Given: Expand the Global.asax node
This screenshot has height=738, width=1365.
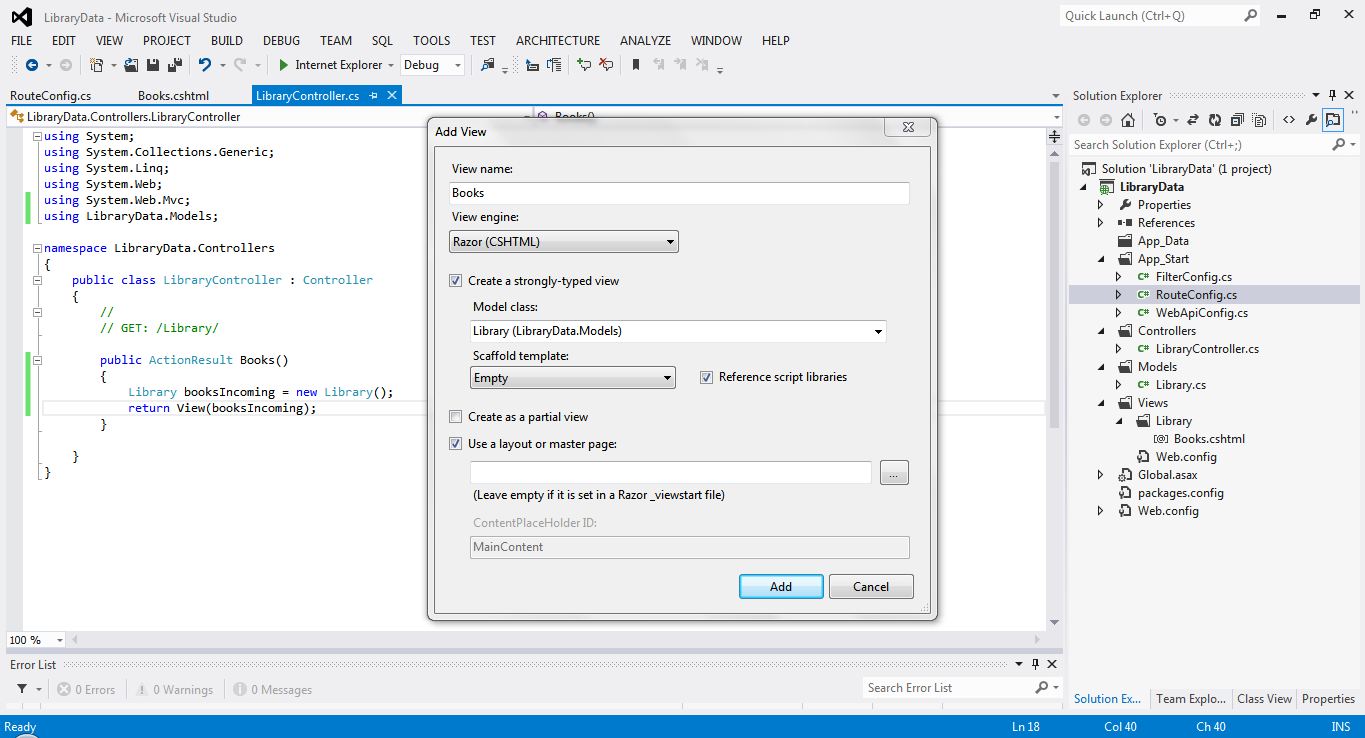Looking at the screenshot, I should tap(1100, 475).
